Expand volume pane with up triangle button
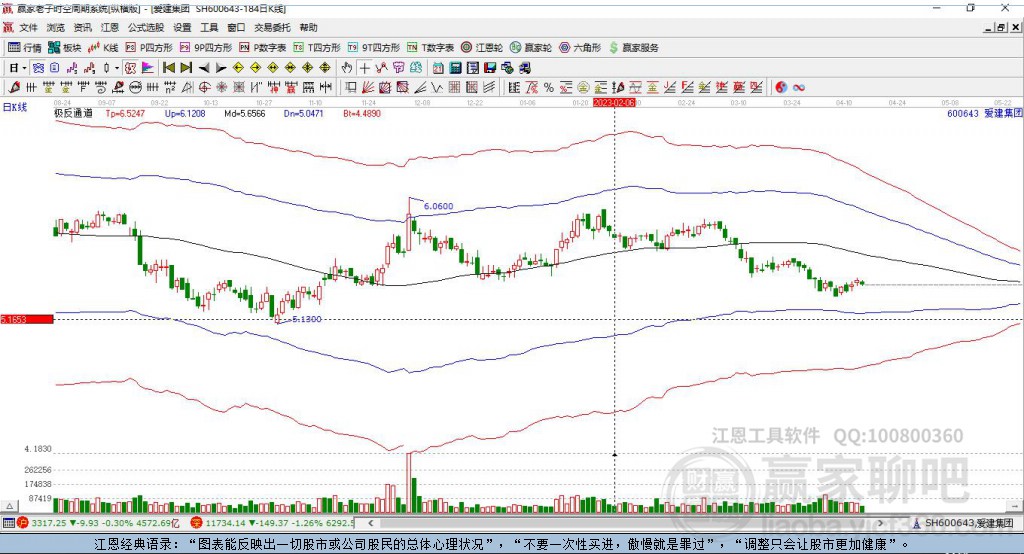The width and height of the screenshot is (1024, 554). (9, 506)
